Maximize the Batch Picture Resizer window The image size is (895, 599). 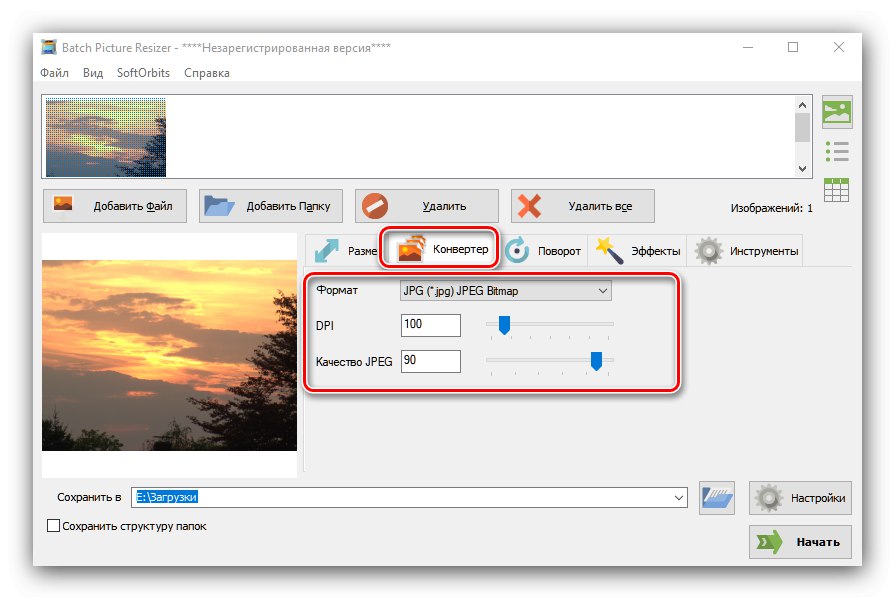[x=793, y=47]
